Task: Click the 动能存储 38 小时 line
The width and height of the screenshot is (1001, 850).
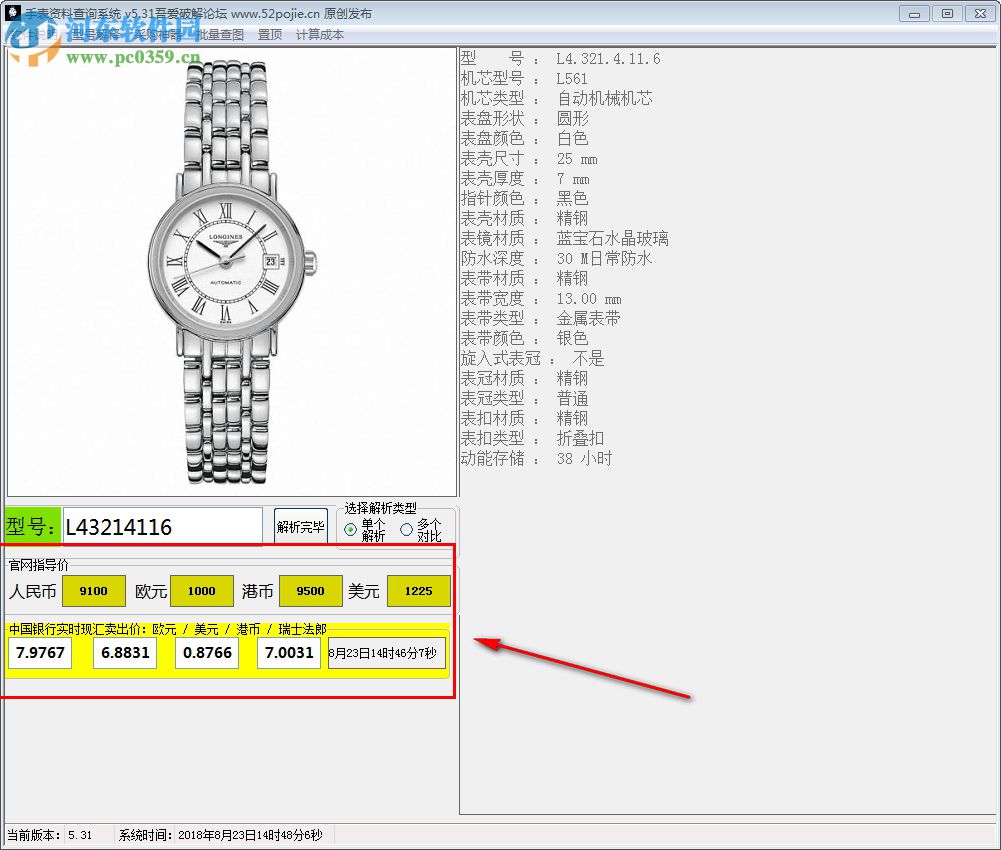Action: tap(536, 458)
